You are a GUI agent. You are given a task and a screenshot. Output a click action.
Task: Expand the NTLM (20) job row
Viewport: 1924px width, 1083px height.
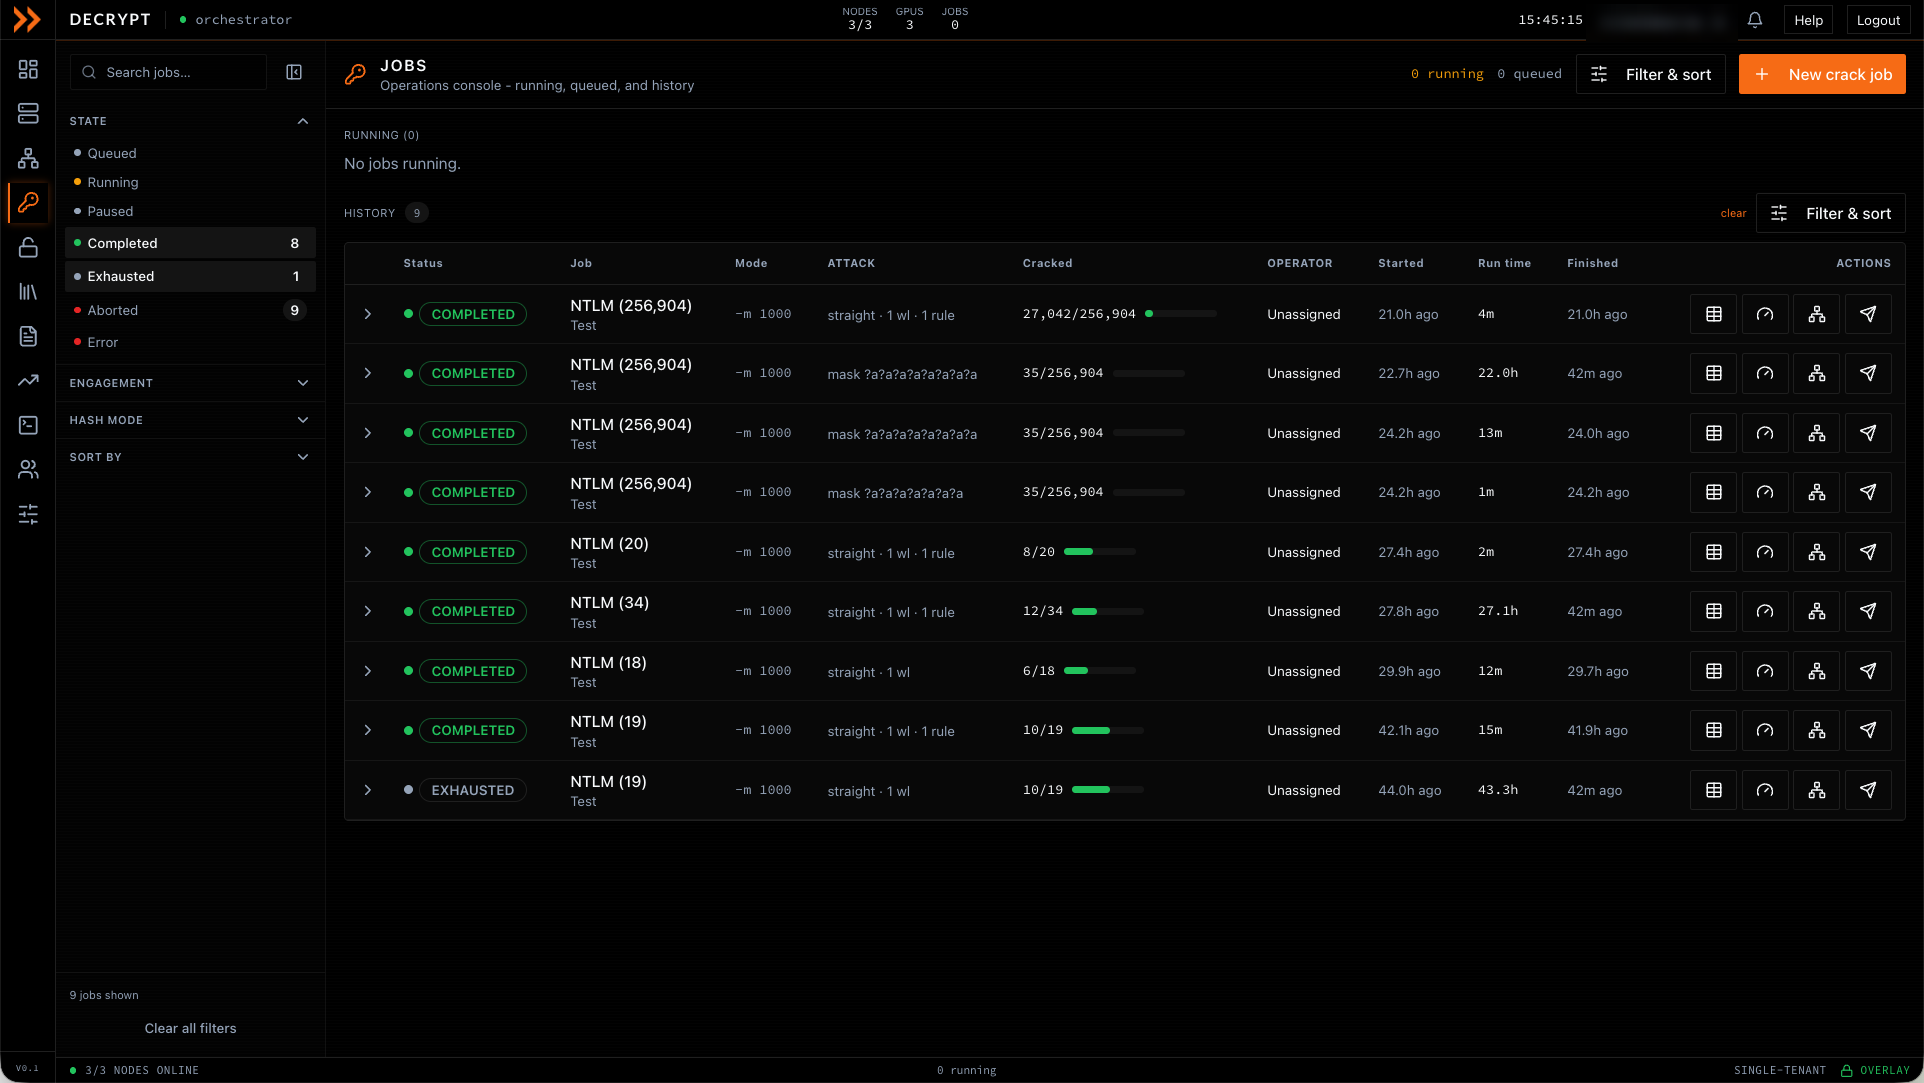368,552
